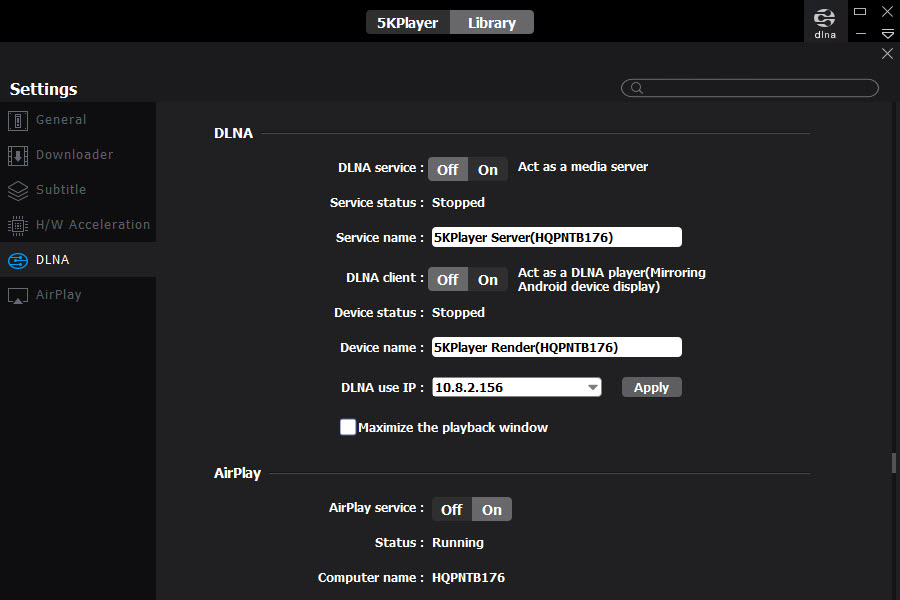Open the dlna icon in title bar
The image size is (900, 600).
825,22
